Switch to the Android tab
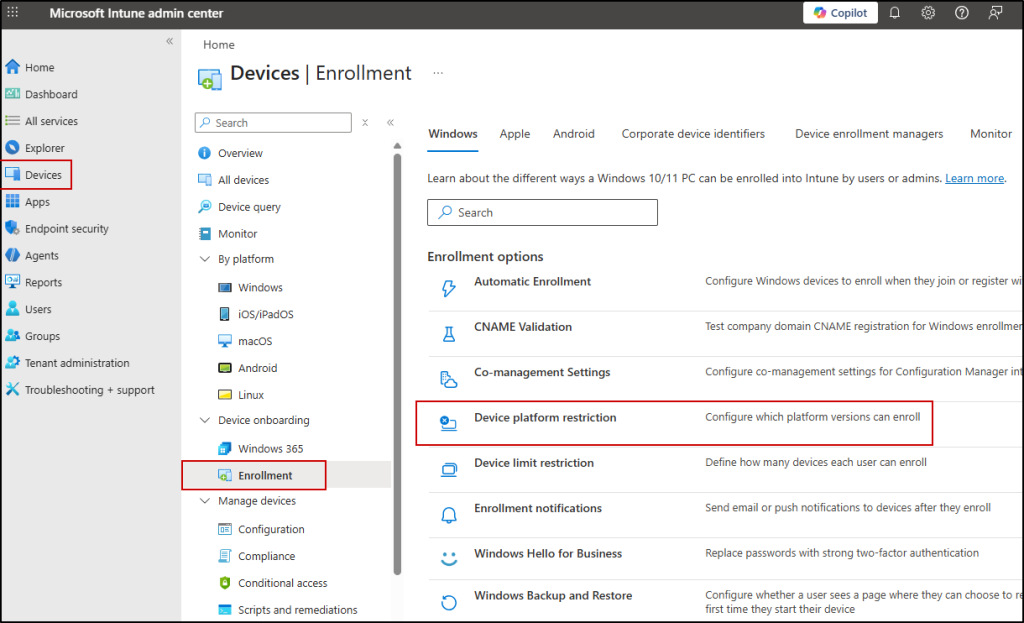Viewport: 1024px width, 623px height. tap(573, 134)
